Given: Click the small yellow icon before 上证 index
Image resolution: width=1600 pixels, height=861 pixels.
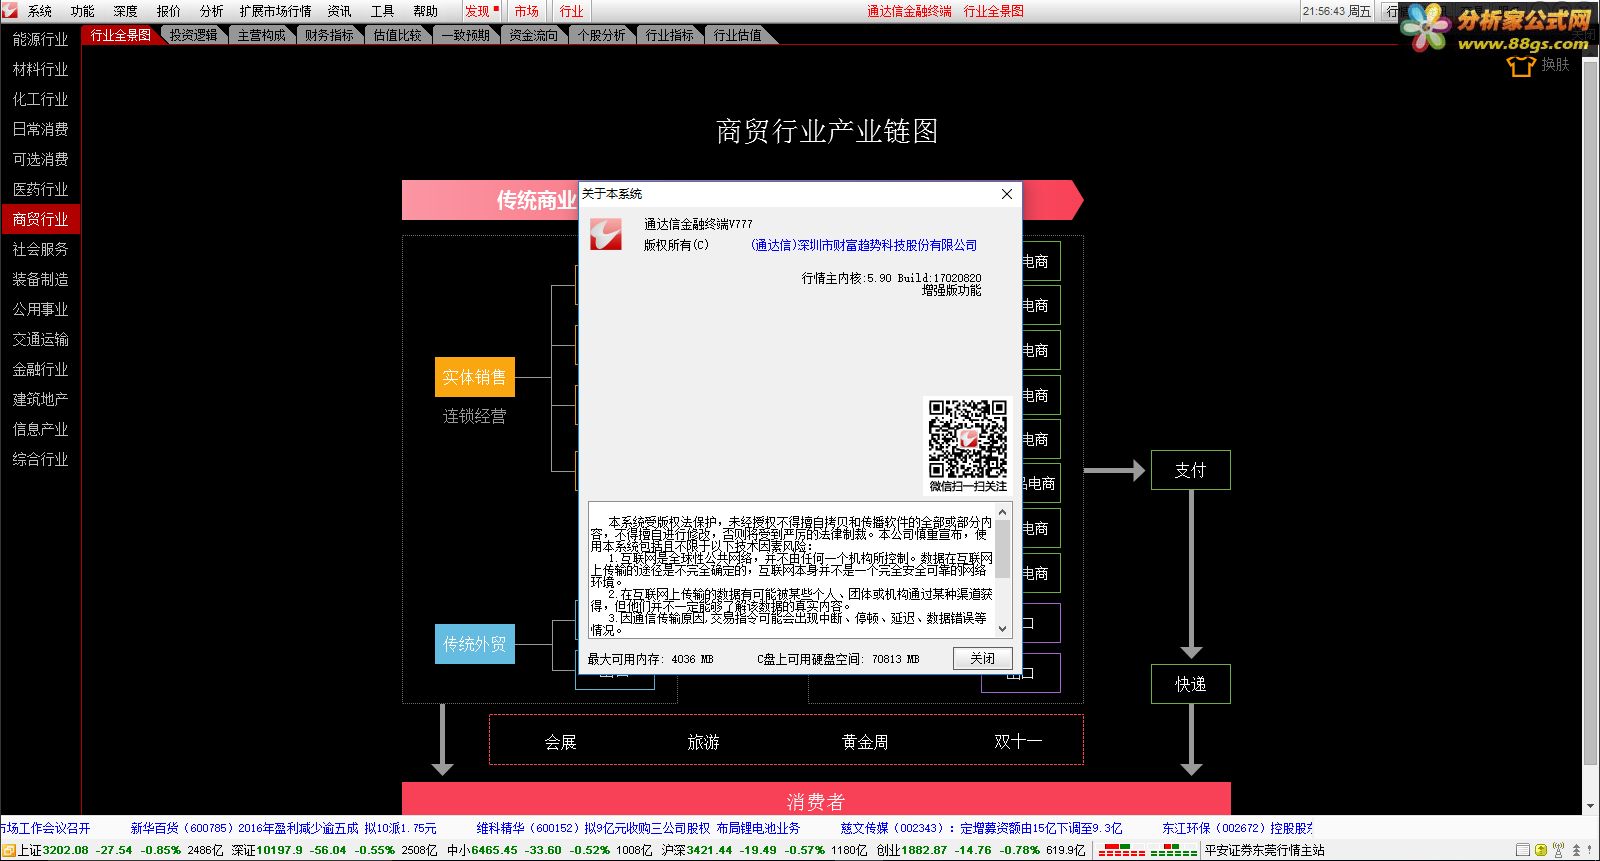Looking at the screenshot, I should click(x=8, y=851).
